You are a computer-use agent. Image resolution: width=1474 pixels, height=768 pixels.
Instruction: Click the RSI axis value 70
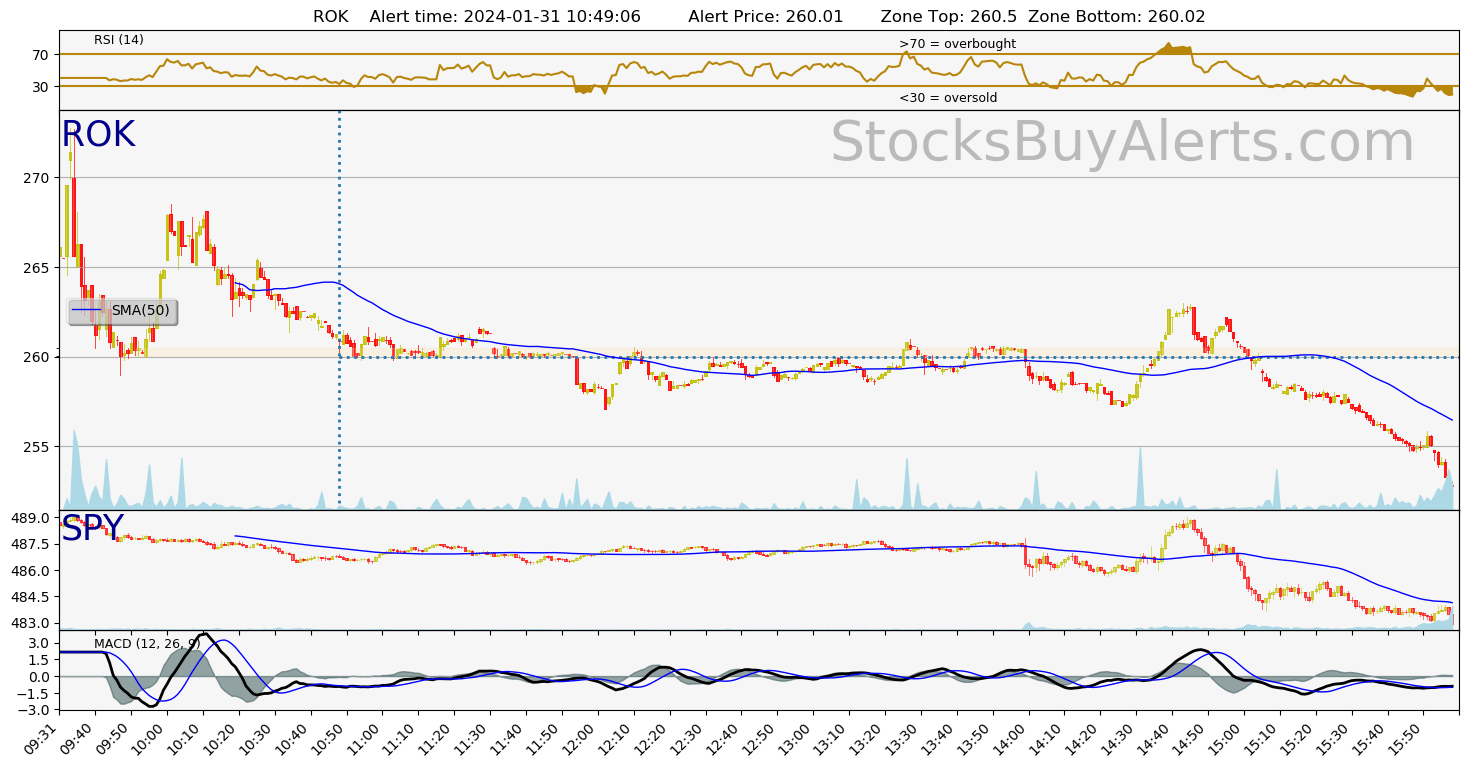[40, 54]
